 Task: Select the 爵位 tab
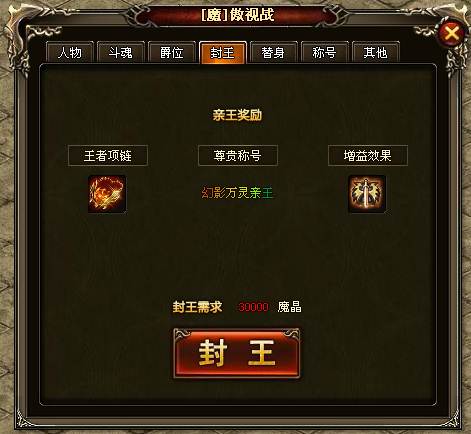172,52
